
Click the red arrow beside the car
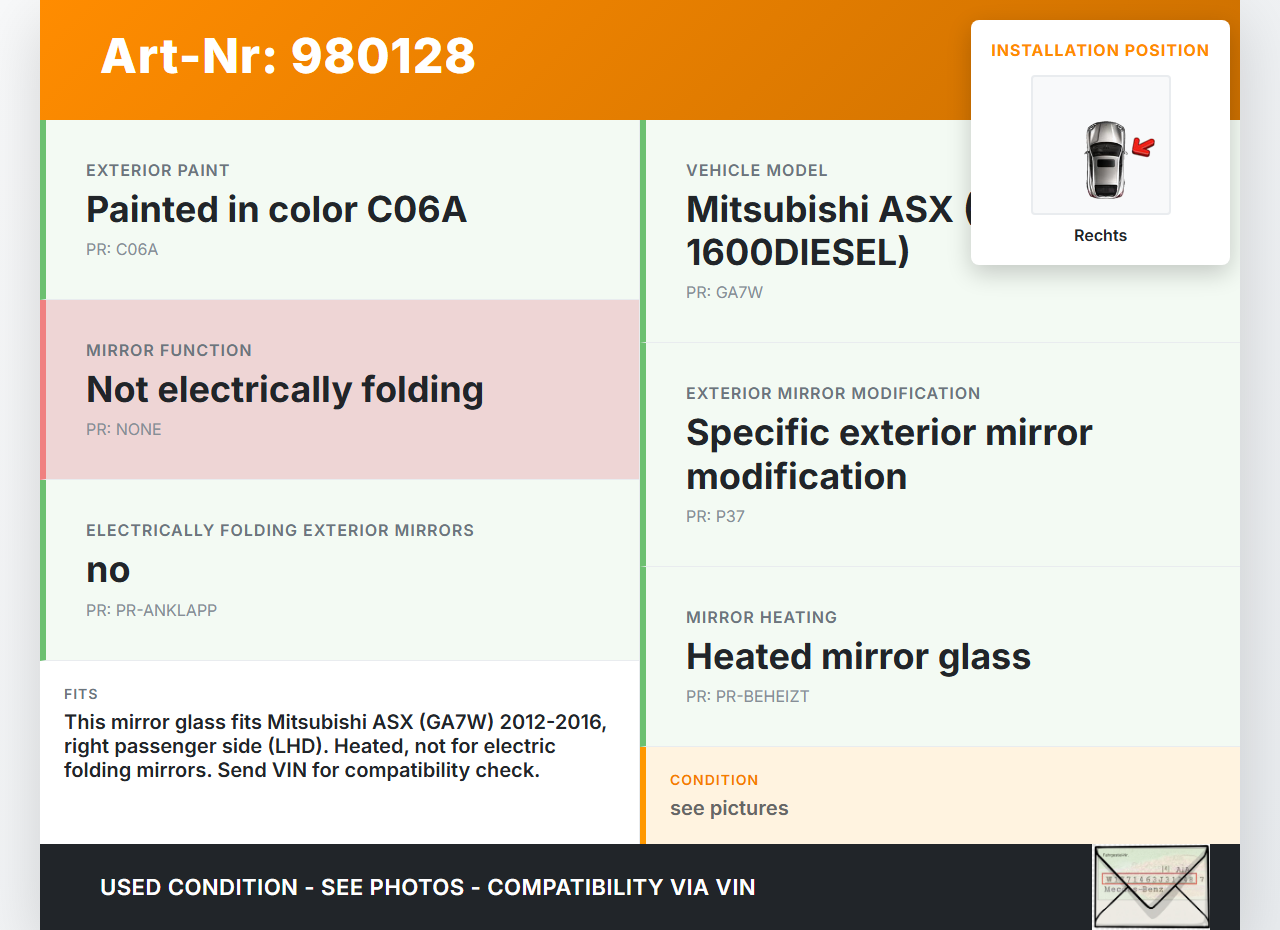pyautogui.click(x=1143, y=148)
